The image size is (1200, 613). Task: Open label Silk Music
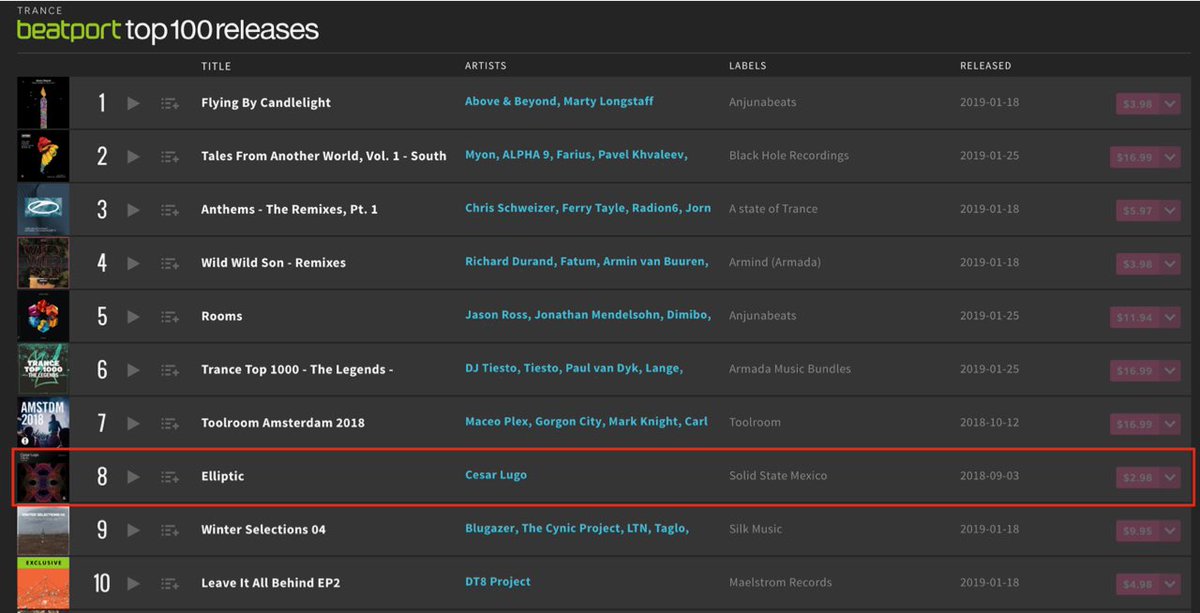756,529
